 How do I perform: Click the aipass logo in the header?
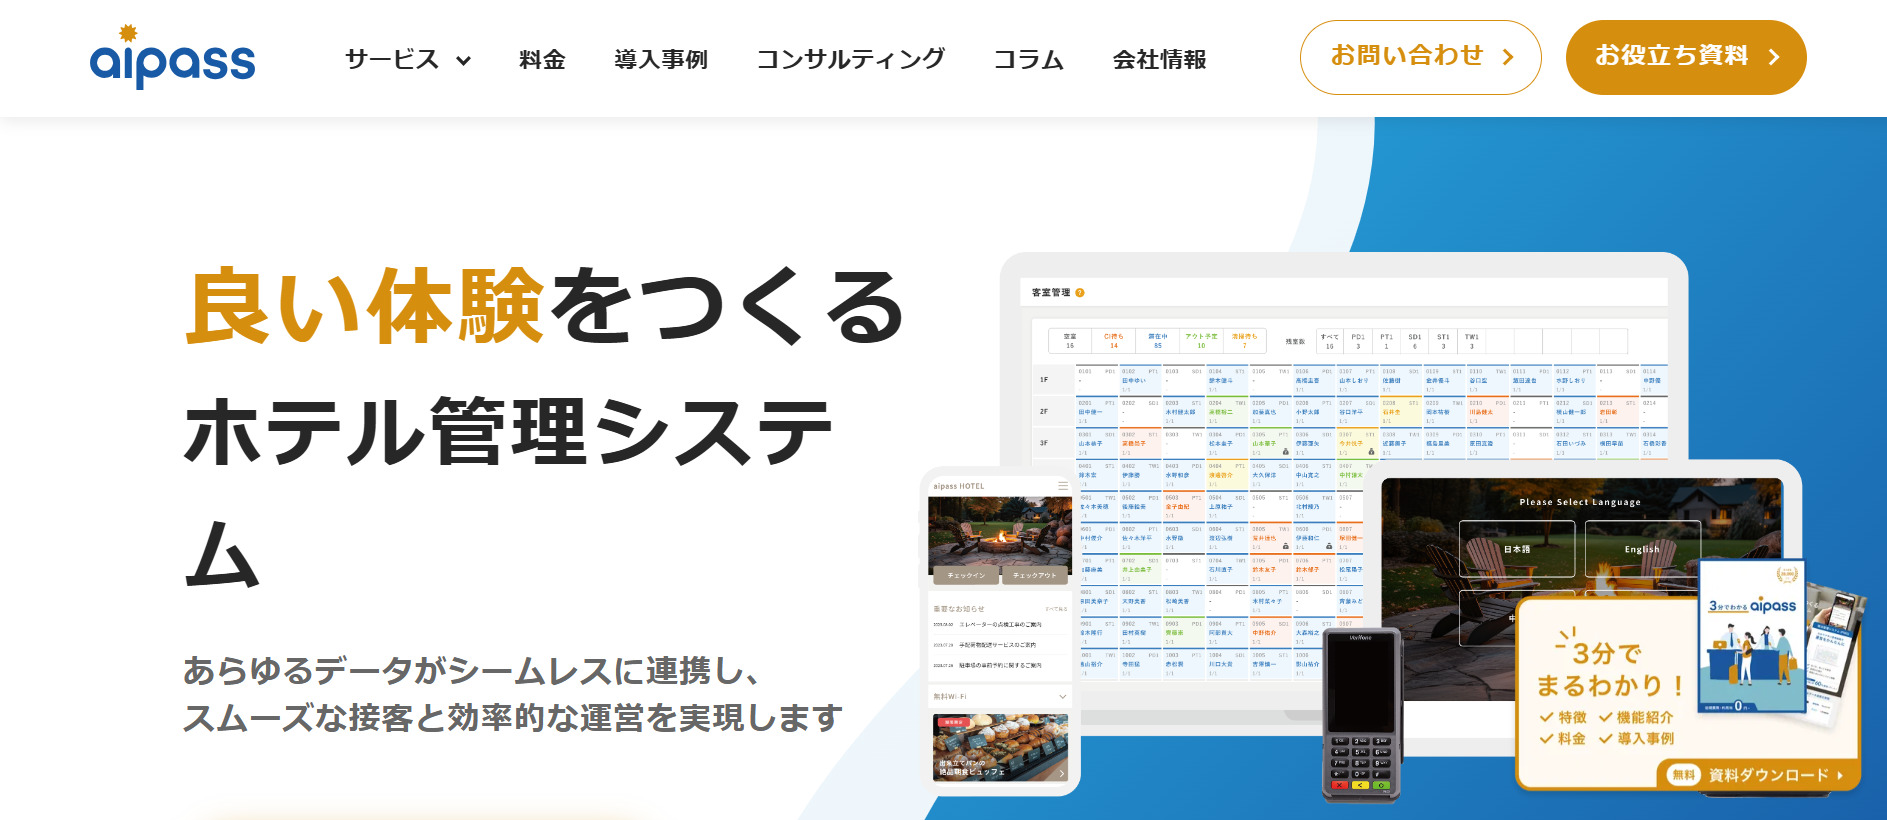(173, 57)
